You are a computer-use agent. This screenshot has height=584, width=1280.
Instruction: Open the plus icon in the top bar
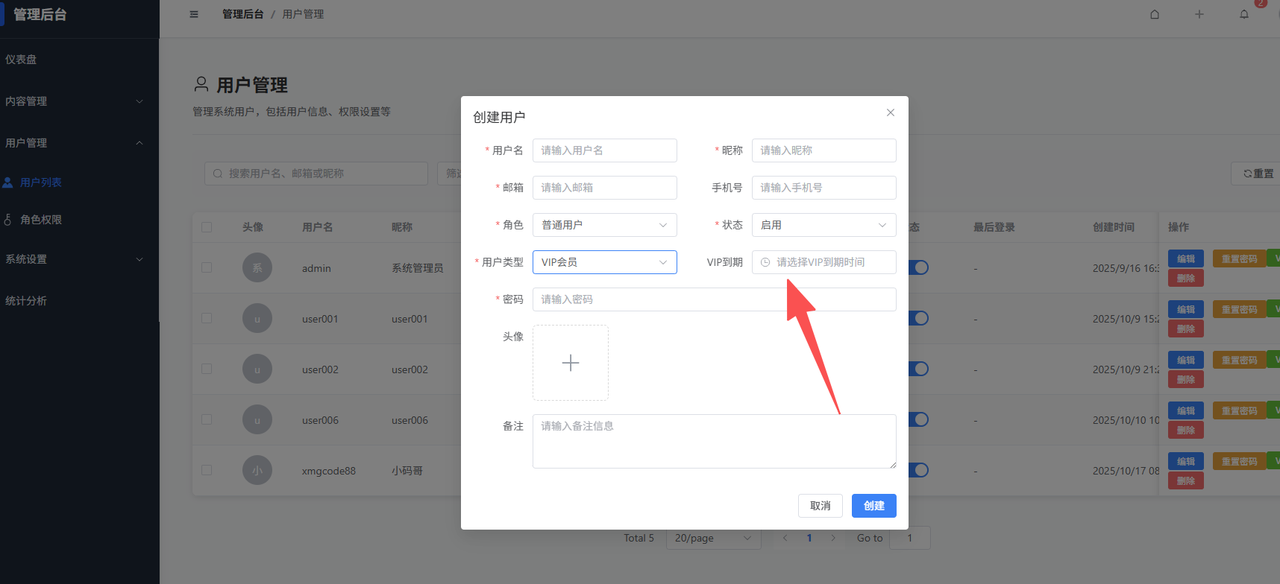pos(1199,14)
